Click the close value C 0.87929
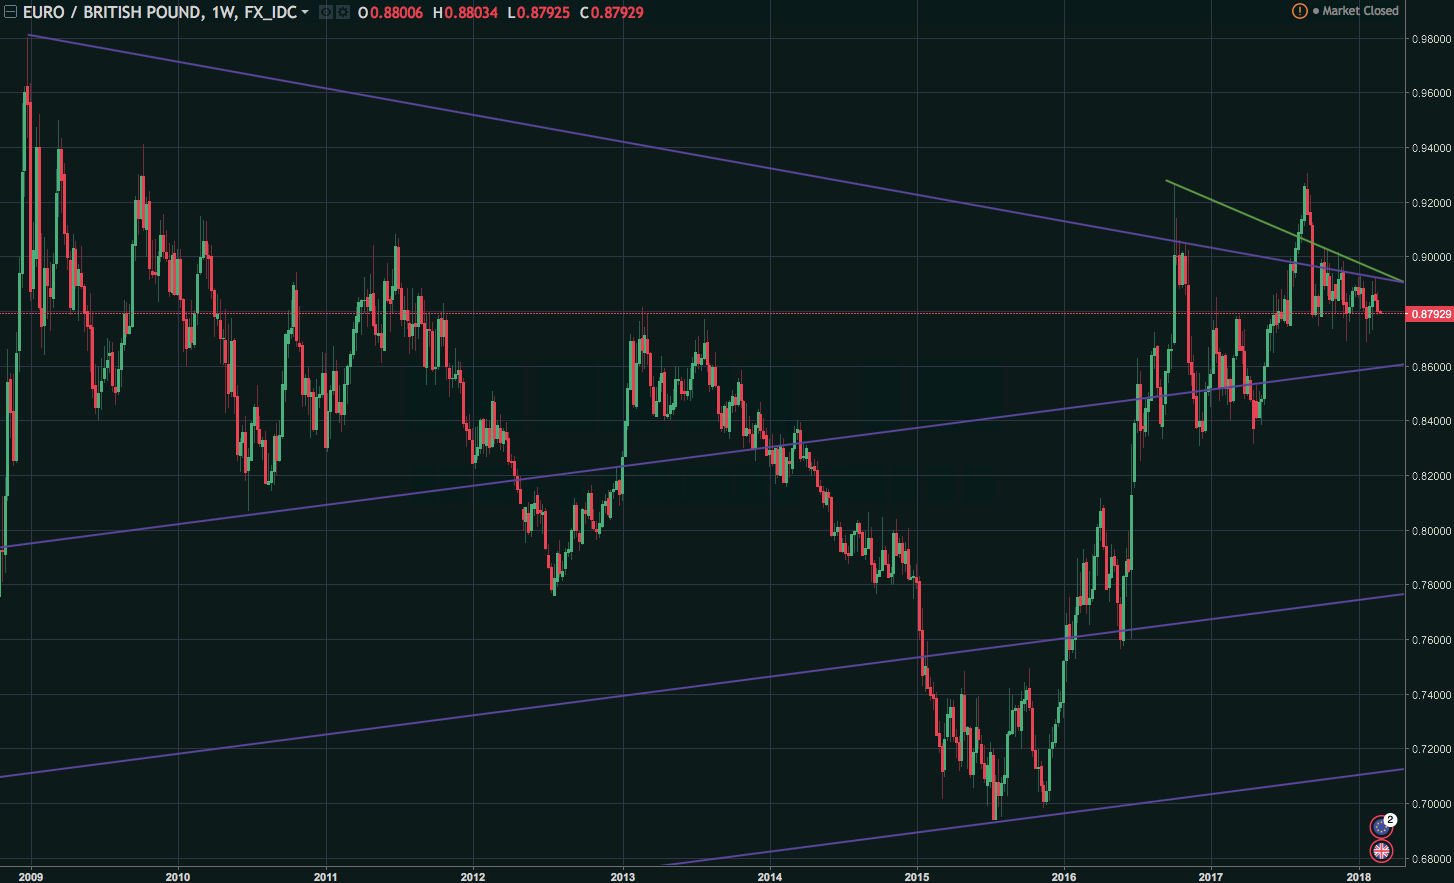 [x=612, y=13]
